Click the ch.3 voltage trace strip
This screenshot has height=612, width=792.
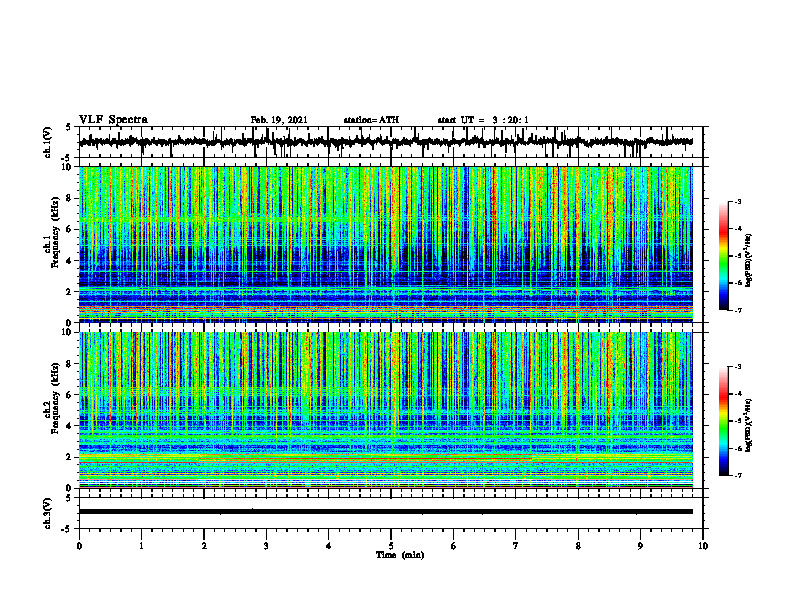385,512
